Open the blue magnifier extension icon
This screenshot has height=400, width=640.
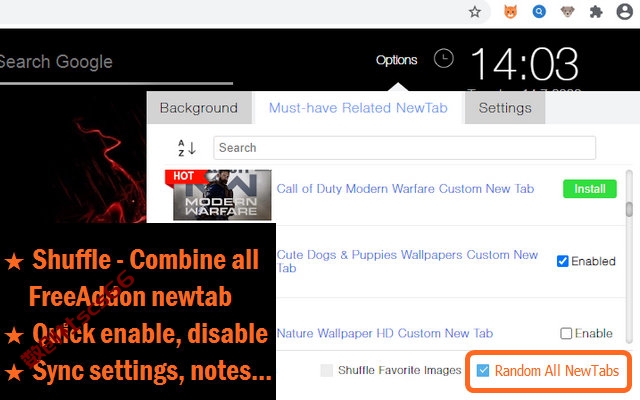click(x=539, y=12)
